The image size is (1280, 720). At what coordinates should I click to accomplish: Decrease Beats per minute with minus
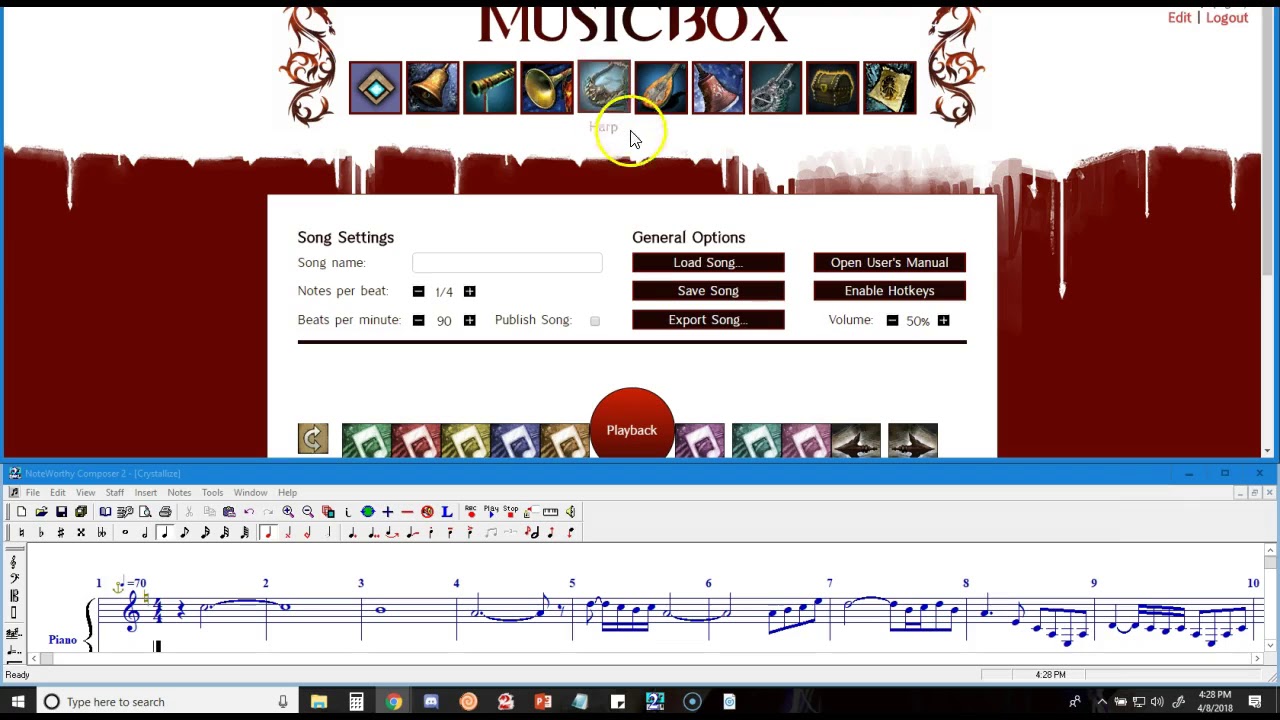[x=418, y=320]
